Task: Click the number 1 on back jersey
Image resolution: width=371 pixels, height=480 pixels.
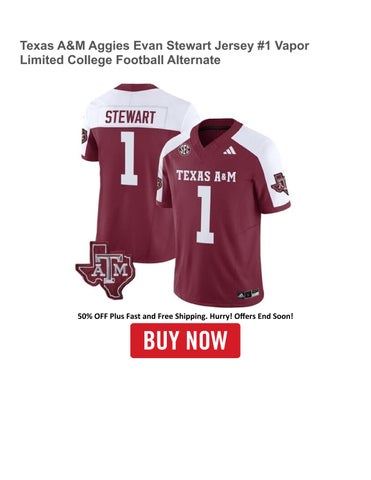Action: pos(129,158)
